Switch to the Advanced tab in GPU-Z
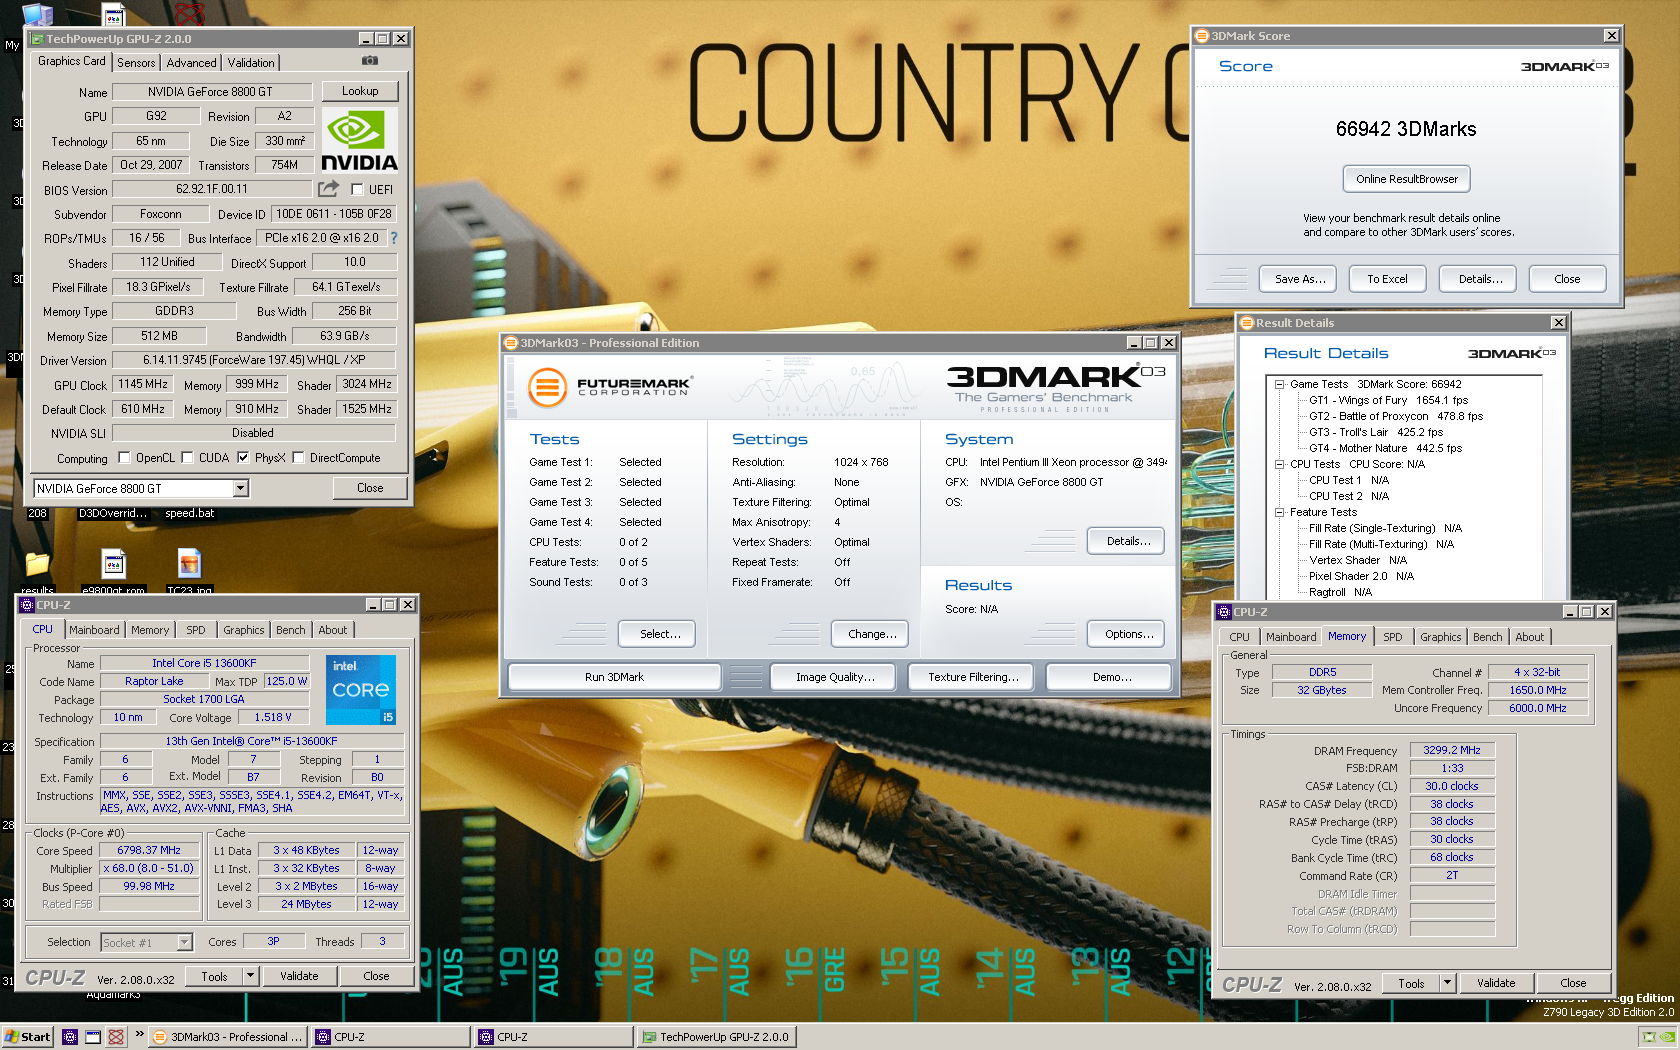The width and height of the screenshot is (1680, 1050). click(x=191, y=63)
